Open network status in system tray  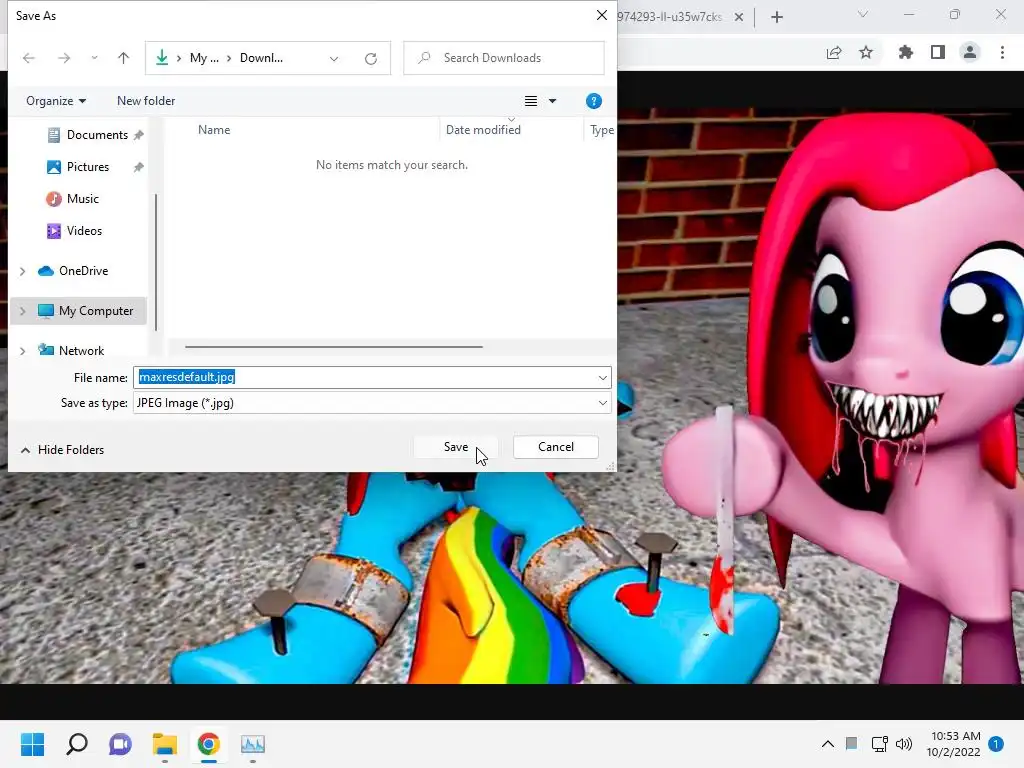click(879, 744)
